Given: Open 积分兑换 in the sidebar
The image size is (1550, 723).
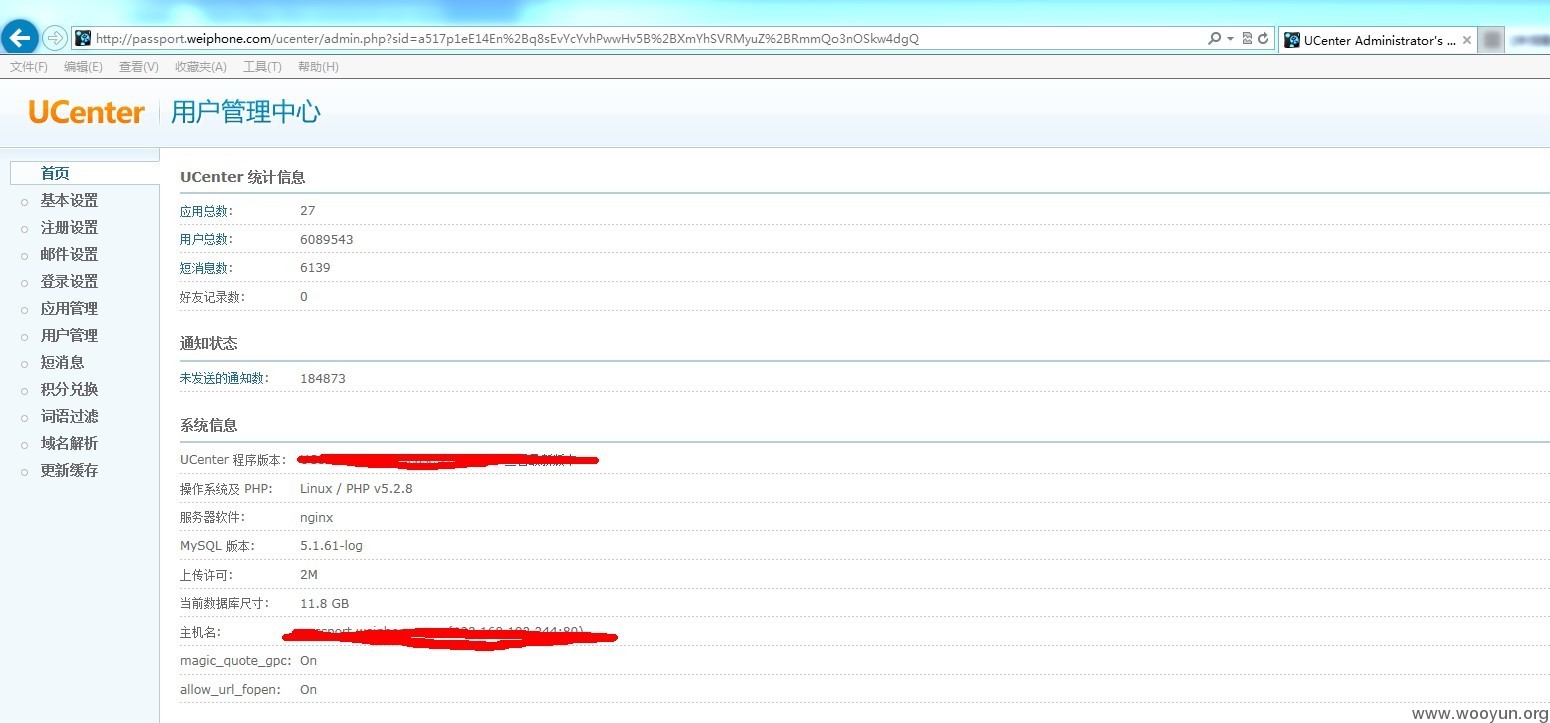Looking at the screenshot, I should [x=69, y=389].
